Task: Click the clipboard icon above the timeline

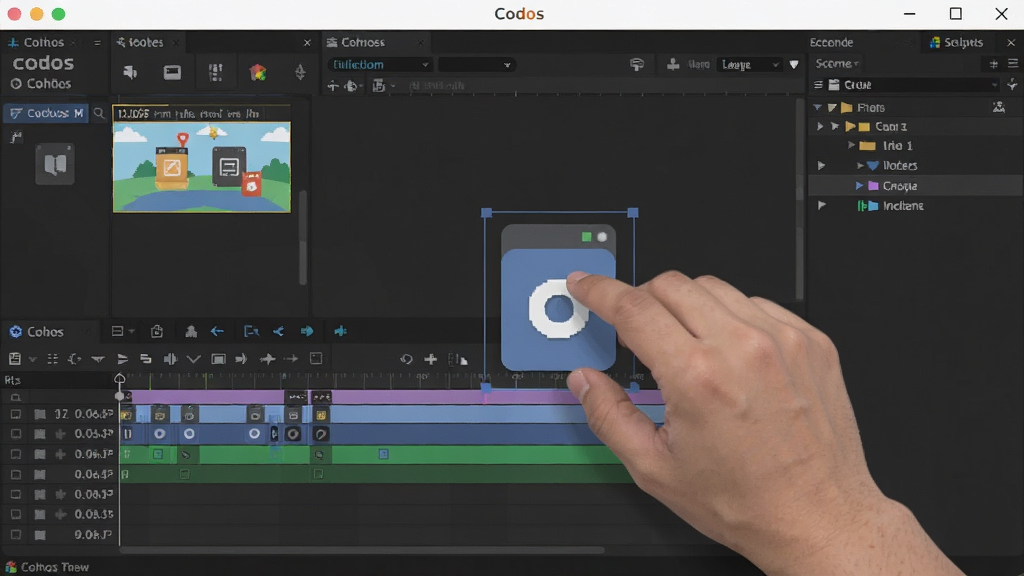Action: (x=157, y=332)
